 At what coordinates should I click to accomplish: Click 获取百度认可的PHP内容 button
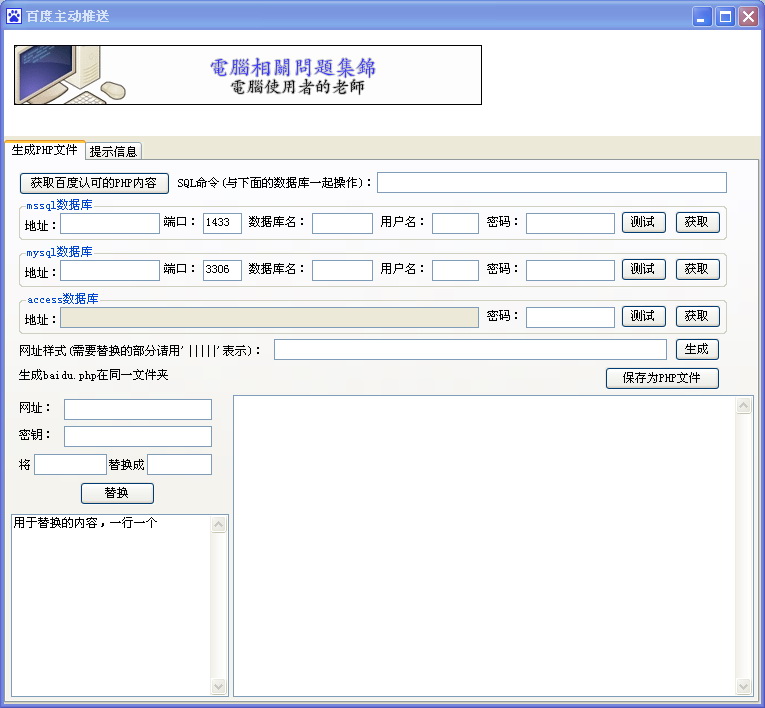(94, 183)
